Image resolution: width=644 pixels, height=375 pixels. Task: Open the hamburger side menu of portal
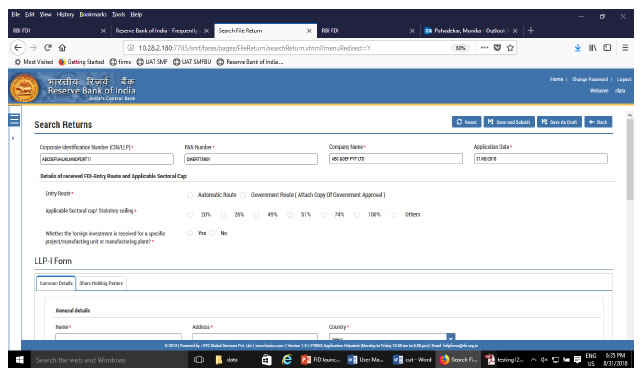(14, 120)
